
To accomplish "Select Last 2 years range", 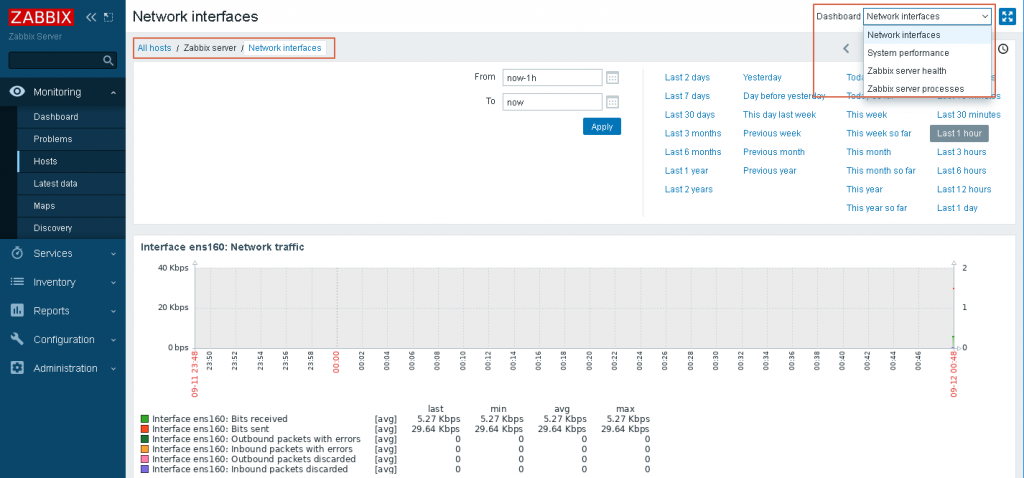I will (689, 189).
